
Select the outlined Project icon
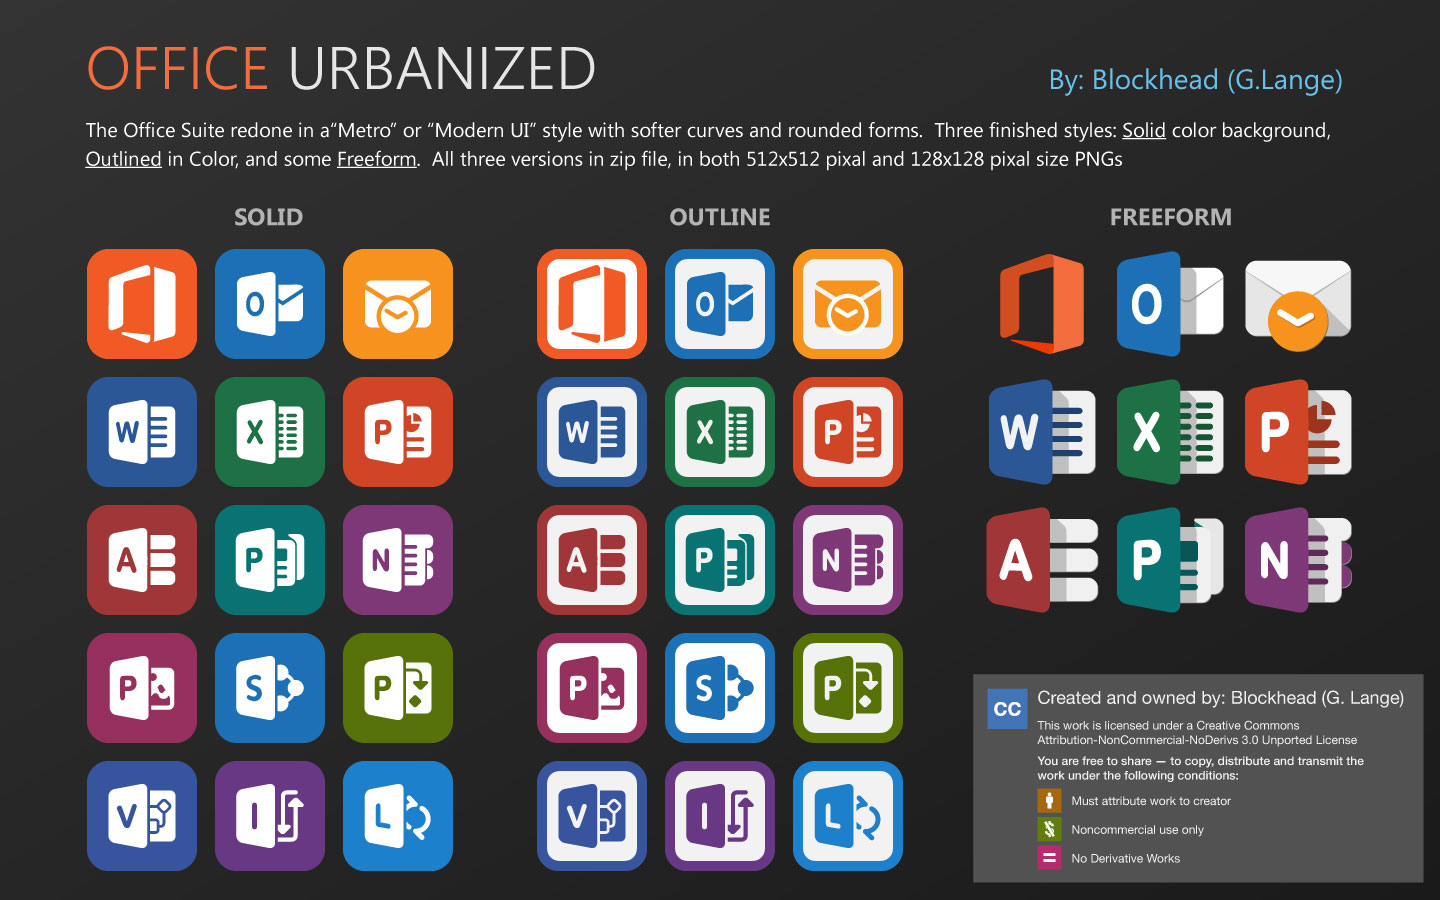click(x=848, y=688)
